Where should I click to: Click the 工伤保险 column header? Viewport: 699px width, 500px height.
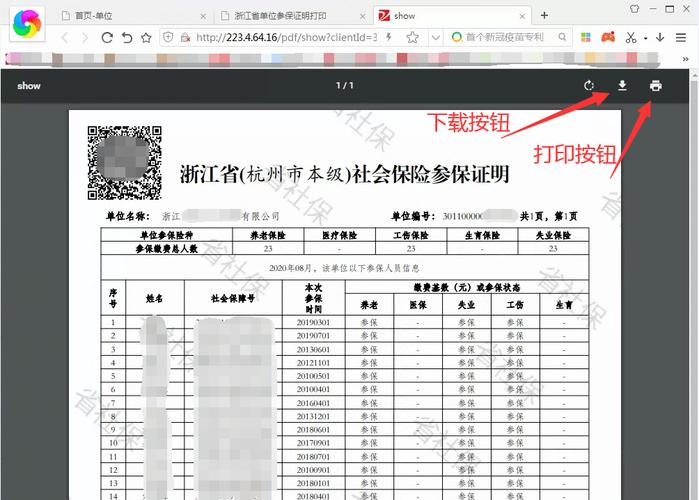(x=411, y=235)
